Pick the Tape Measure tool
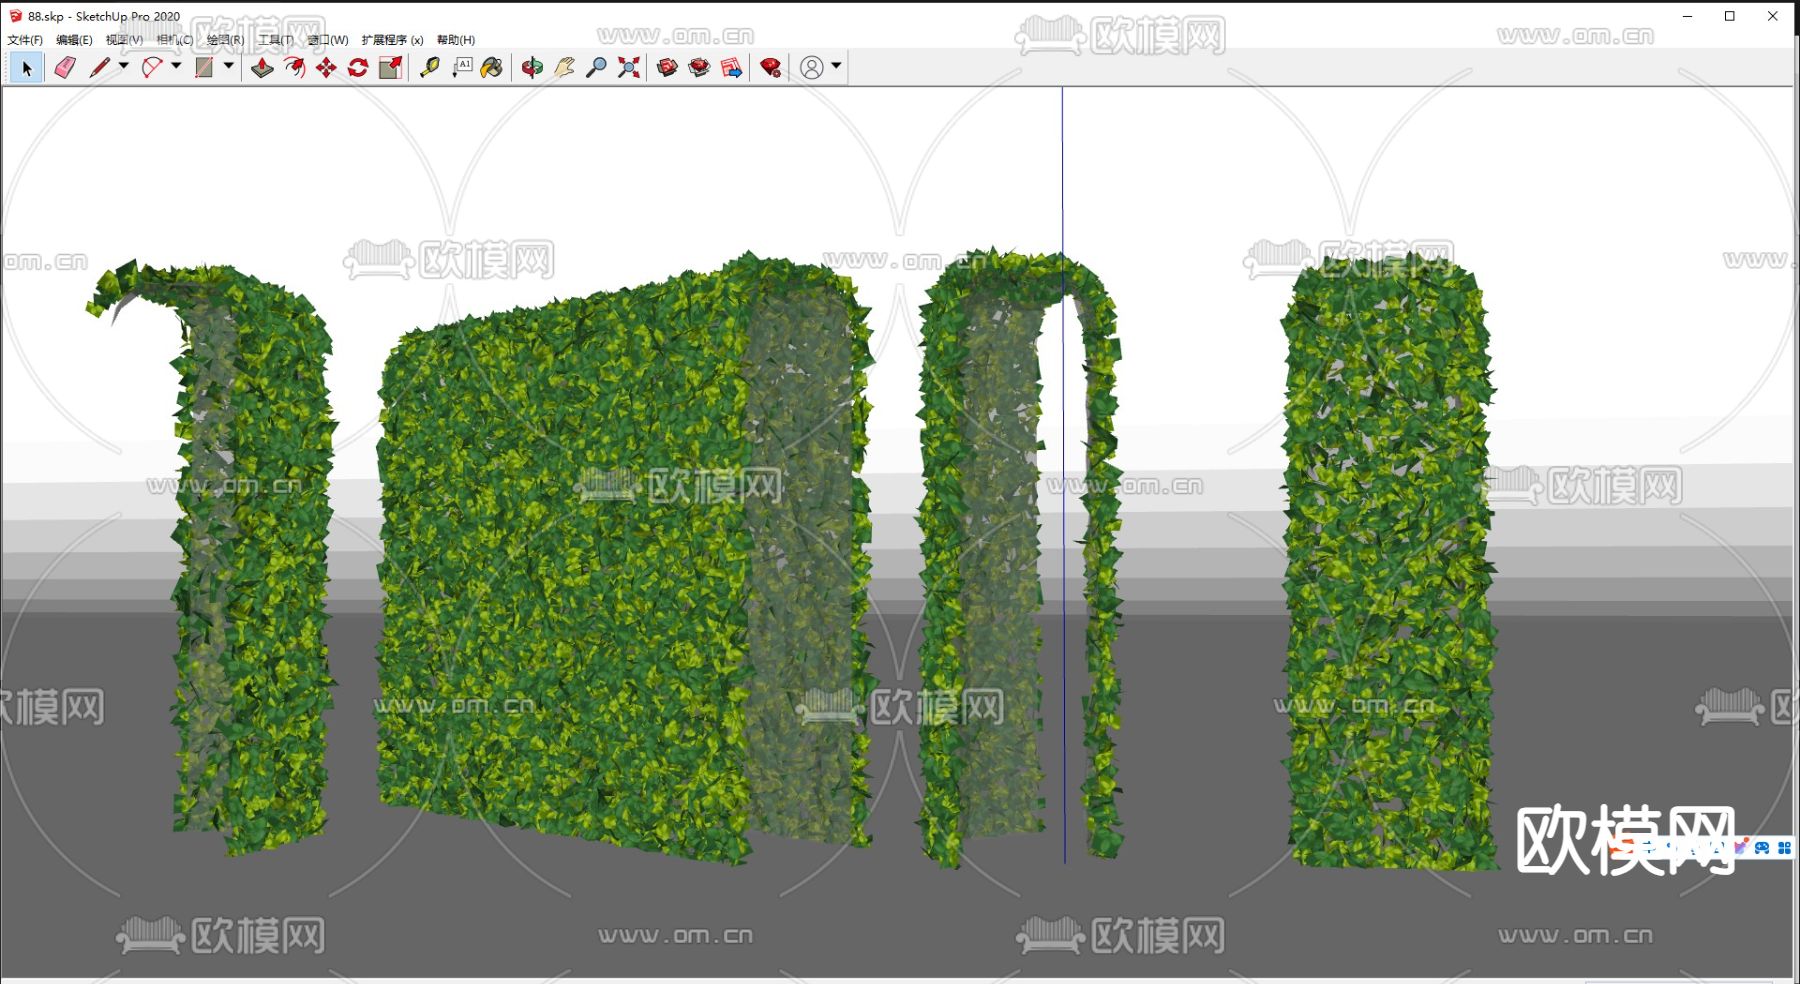 pyautogui.click(x=428, y=67)
